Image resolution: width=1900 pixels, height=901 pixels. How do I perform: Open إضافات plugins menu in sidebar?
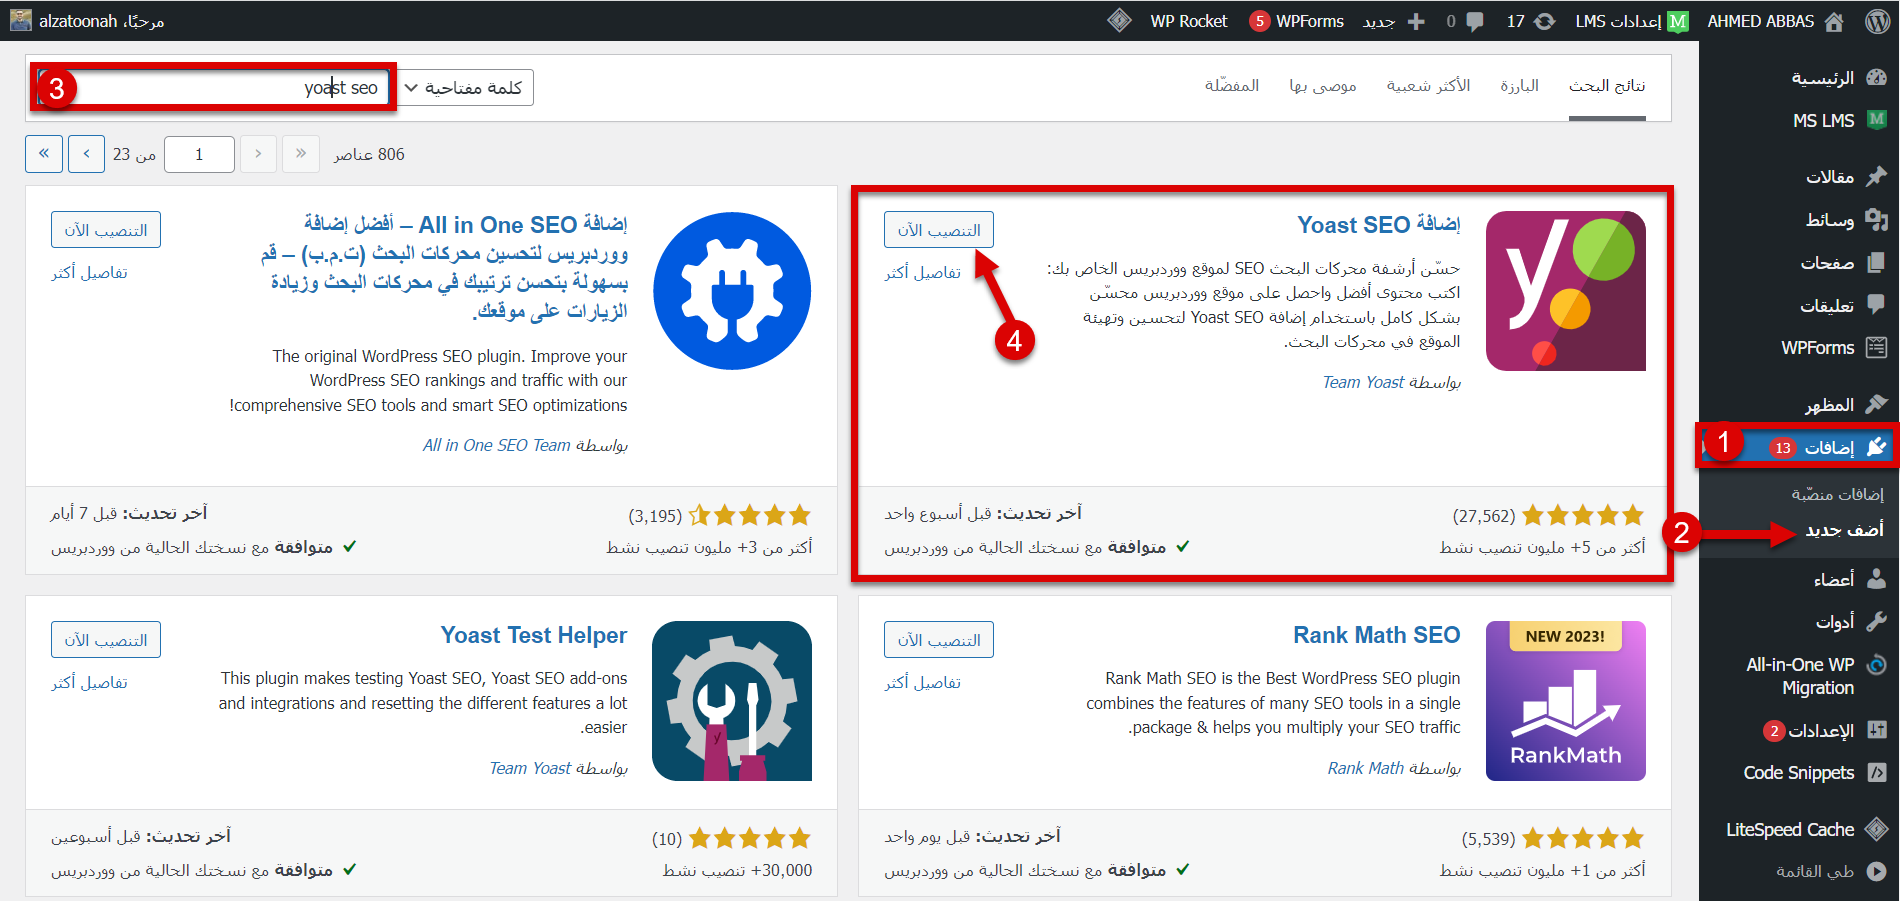tap(1797, 446)
